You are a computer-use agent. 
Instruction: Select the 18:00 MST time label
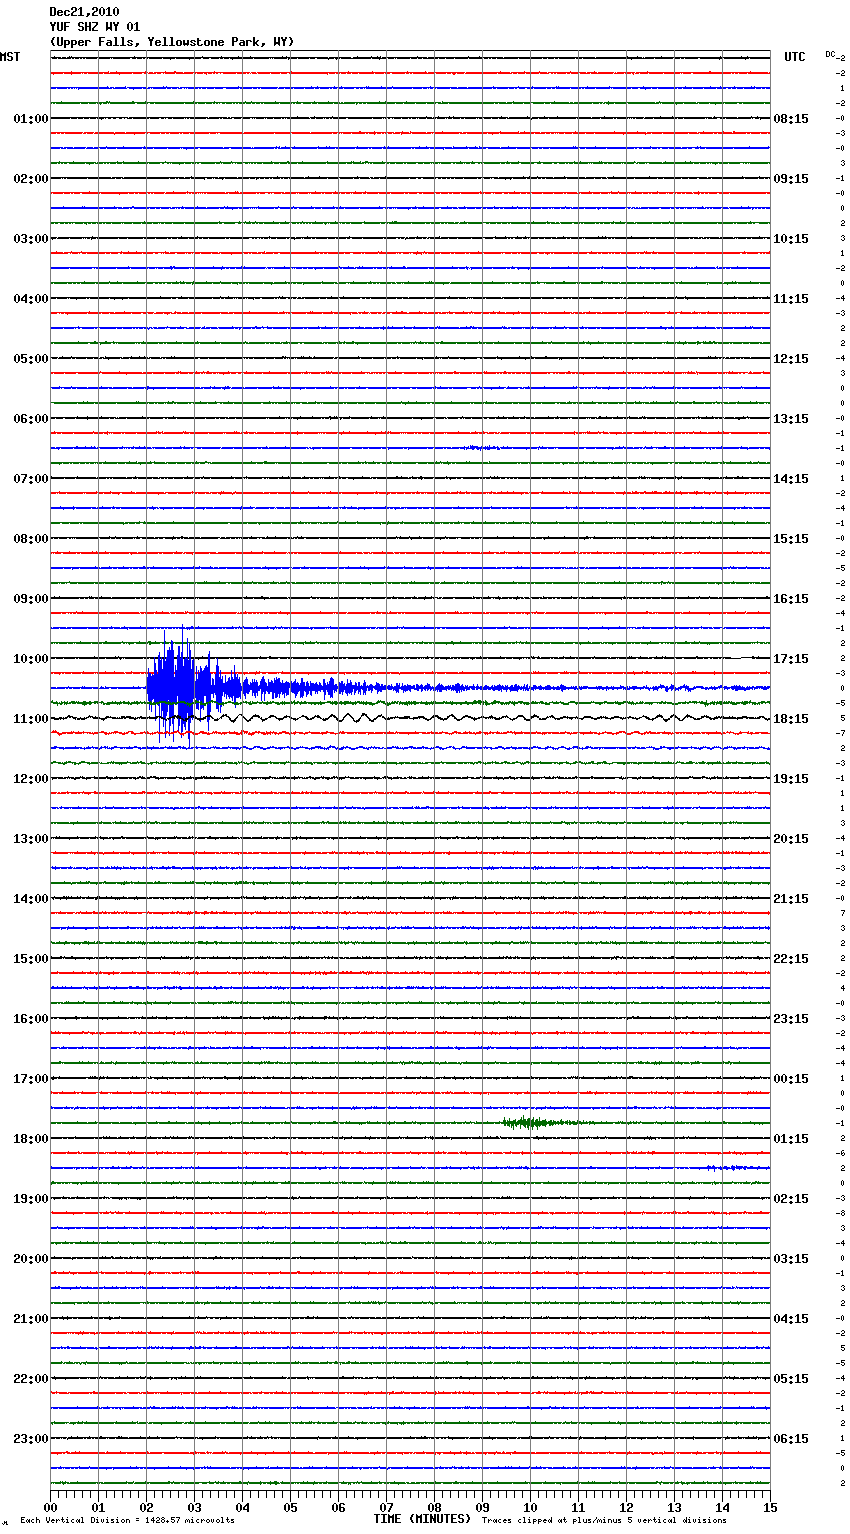click(30, 1139)
